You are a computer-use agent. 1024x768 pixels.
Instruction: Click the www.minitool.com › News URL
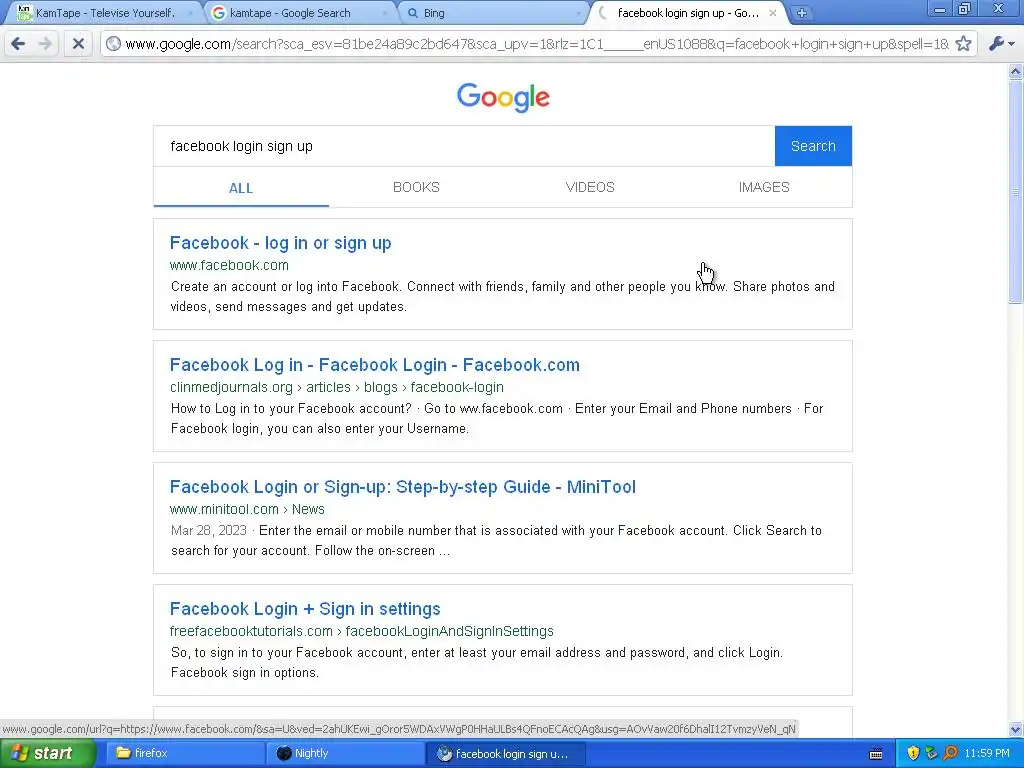pyautogui.click(x=247, y=509)
